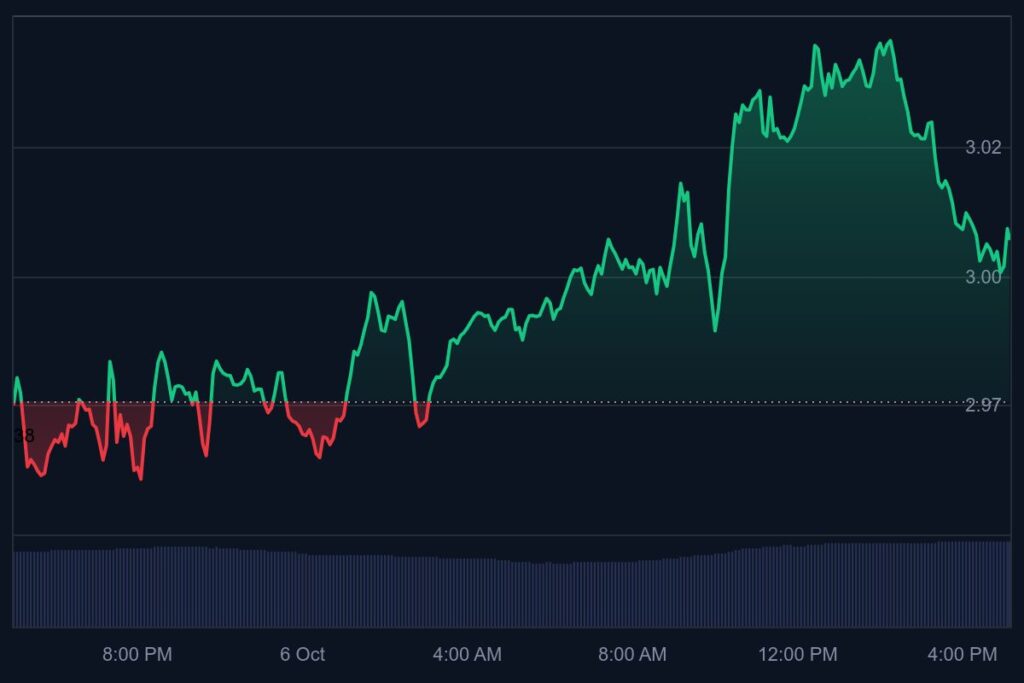The width and height of the screenshot is (1024, 683).
Task: Select the 12:00 PM time axis label
Action: (797, 655)
